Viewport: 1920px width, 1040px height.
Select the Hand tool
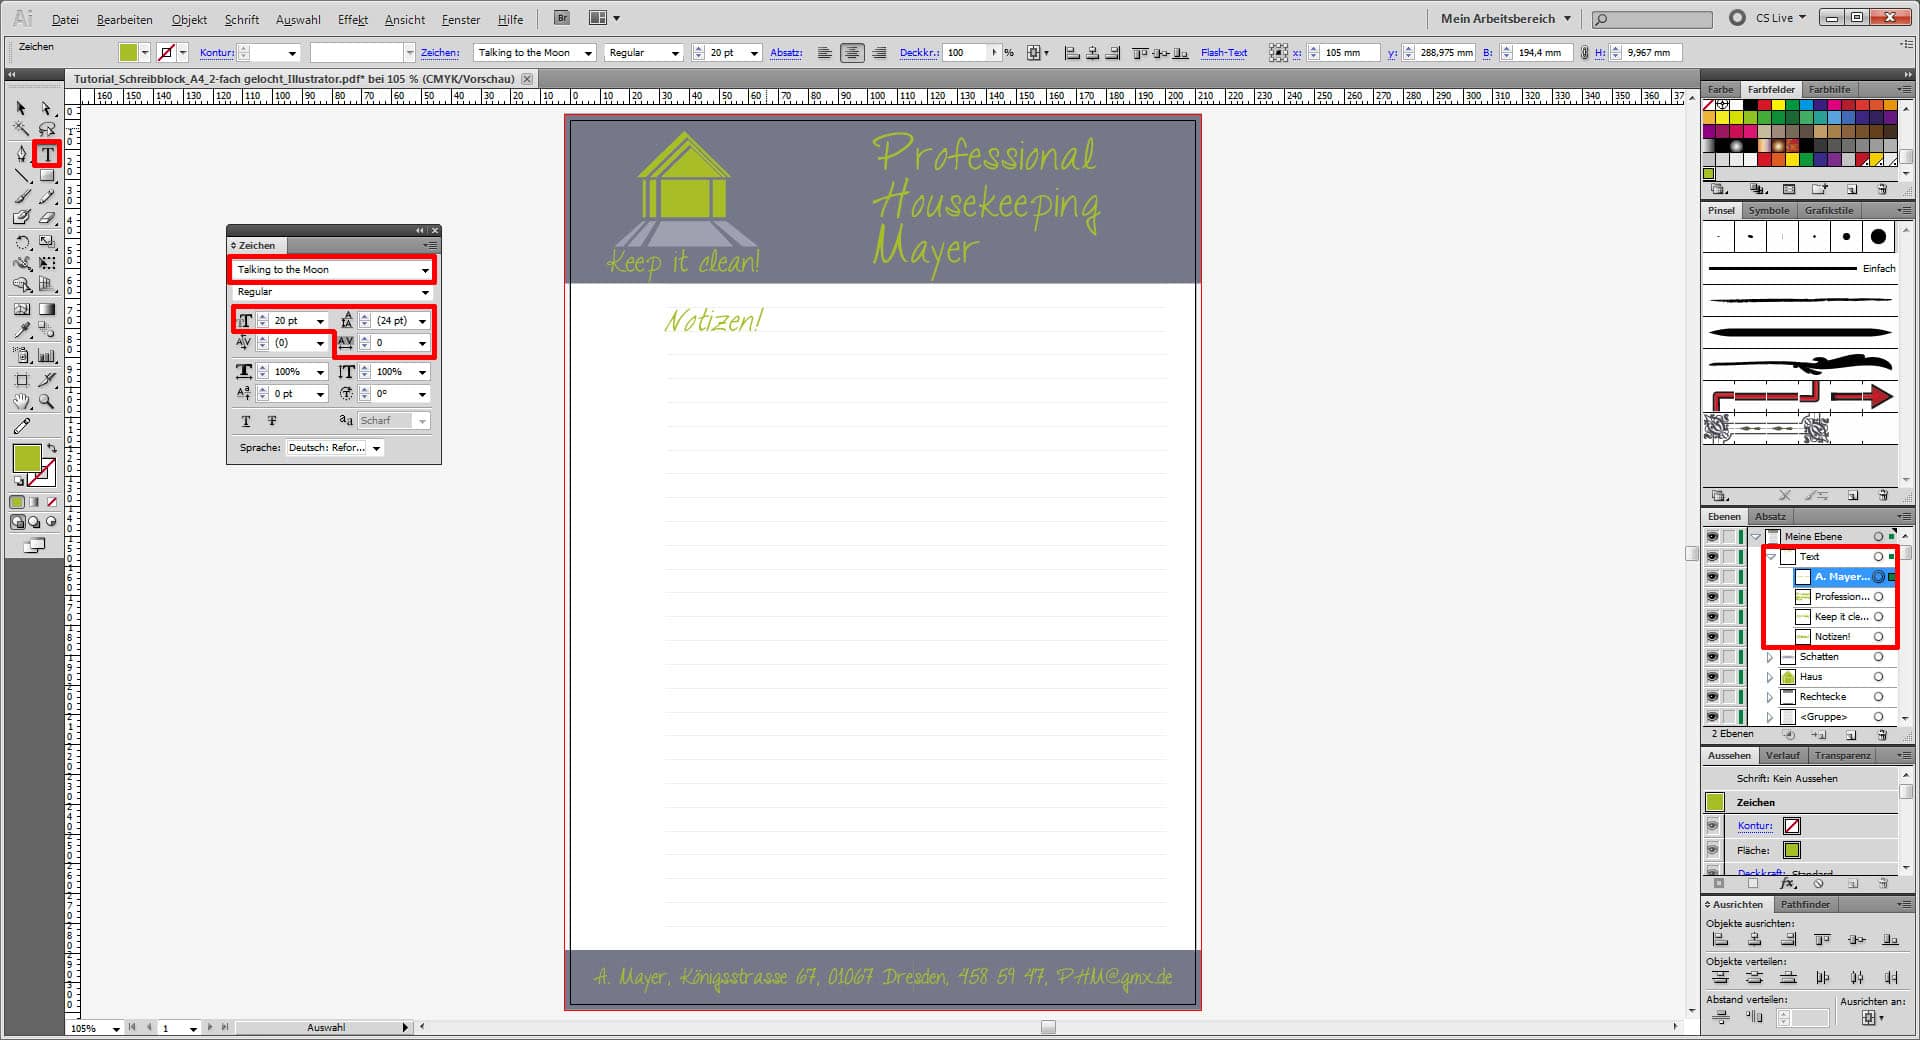(x=21, y=401)
